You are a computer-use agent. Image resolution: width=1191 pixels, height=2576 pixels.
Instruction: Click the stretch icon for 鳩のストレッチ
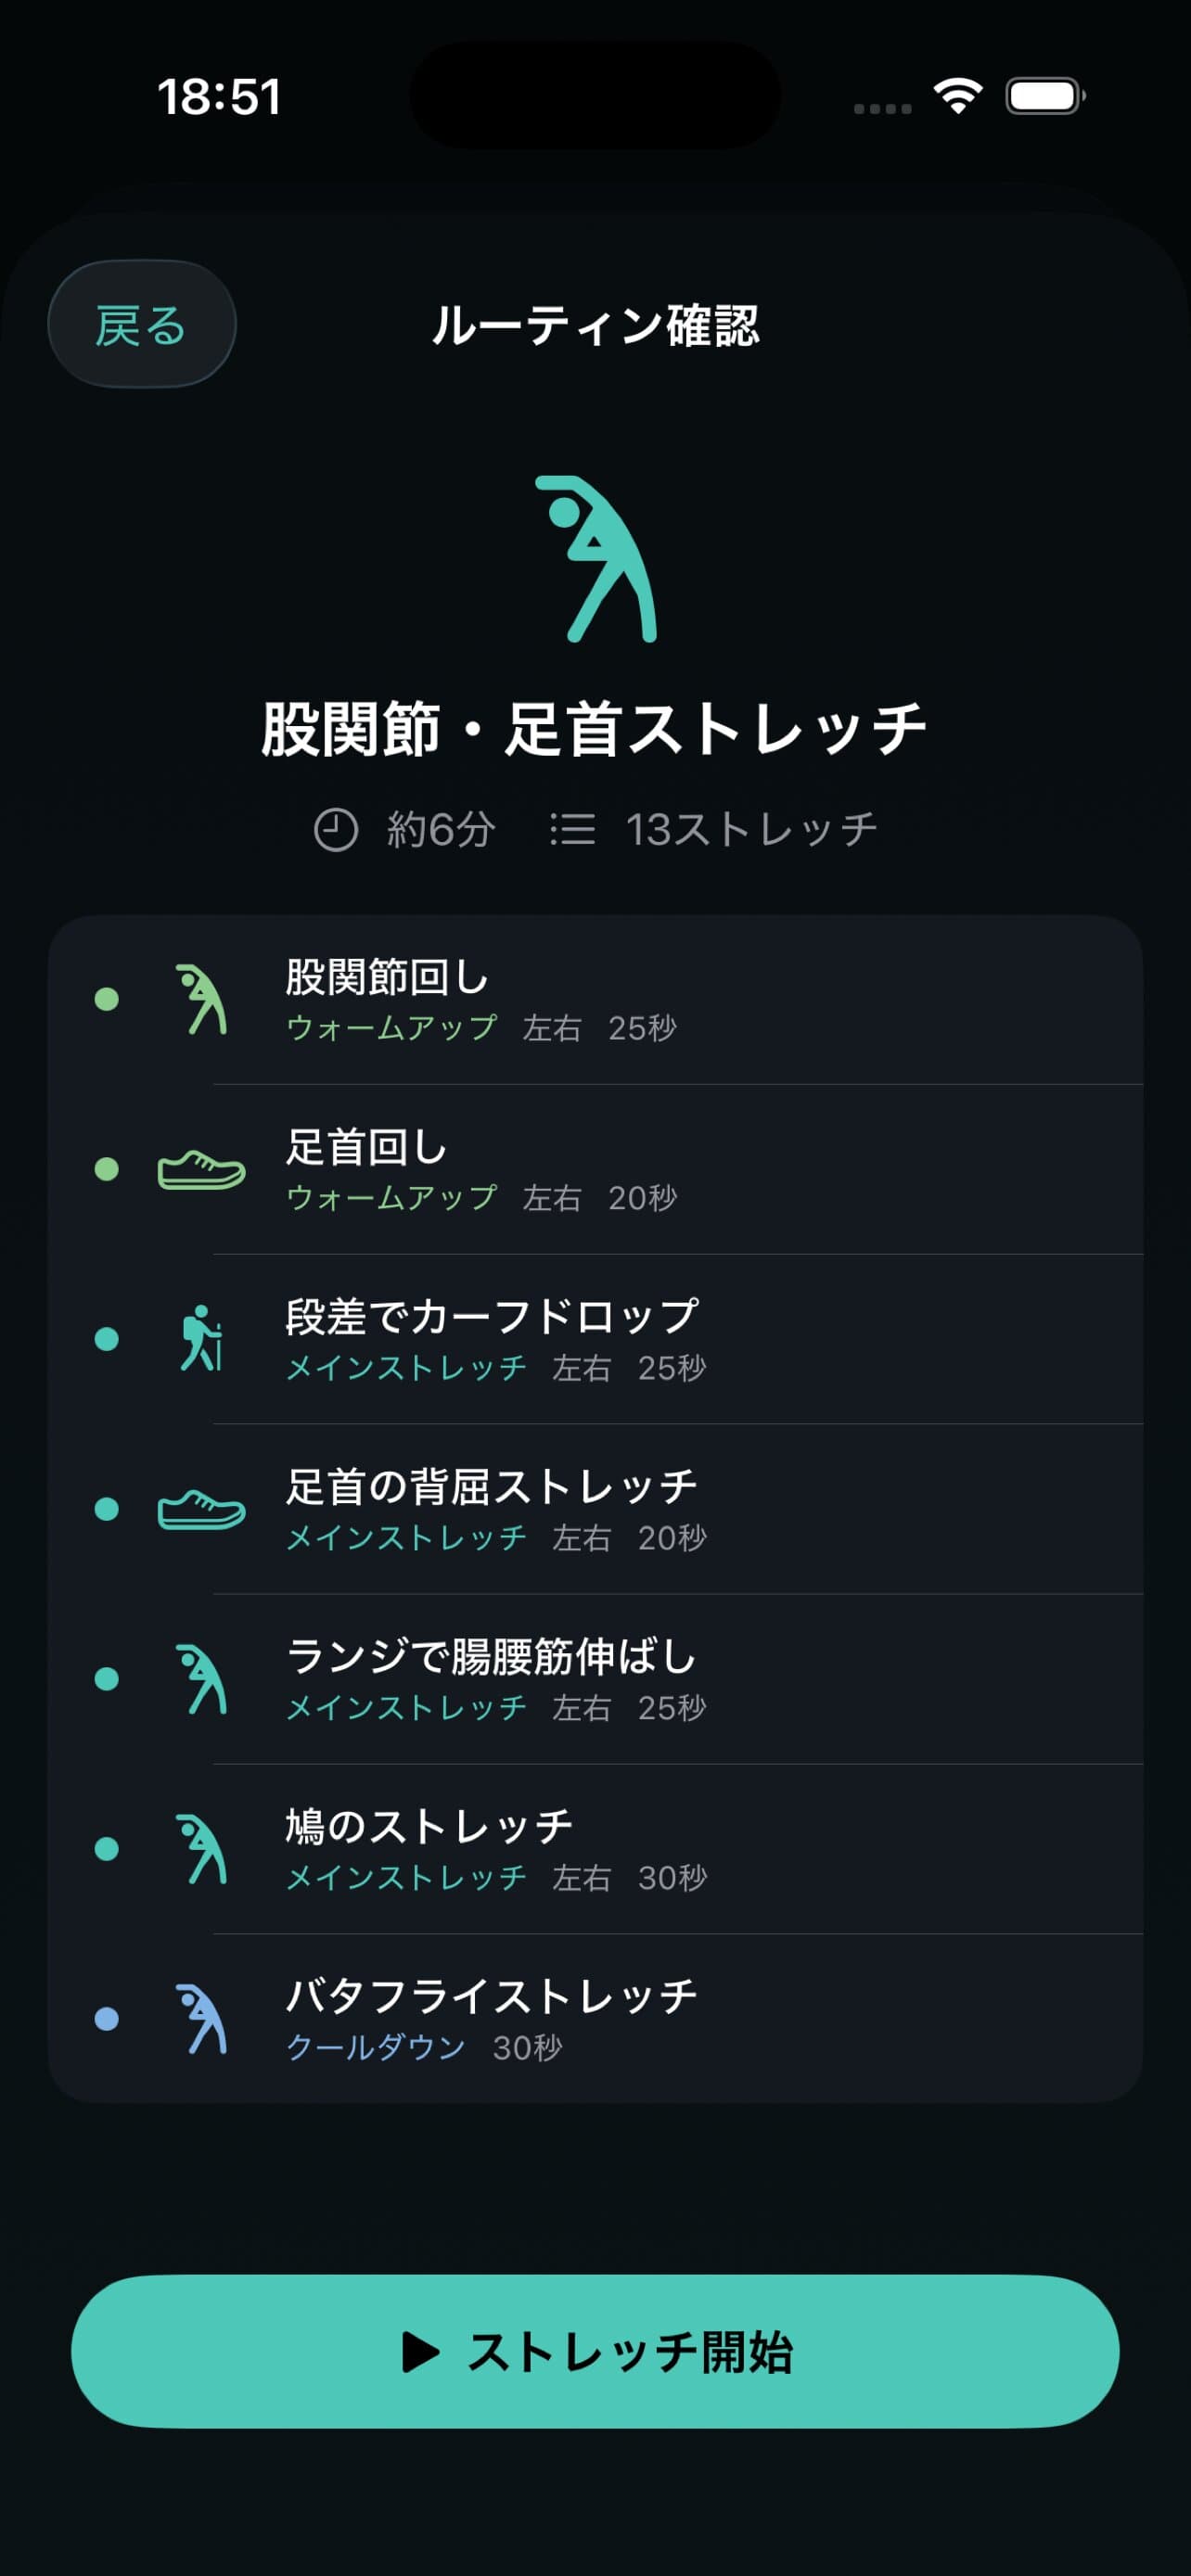(202, 1849)
